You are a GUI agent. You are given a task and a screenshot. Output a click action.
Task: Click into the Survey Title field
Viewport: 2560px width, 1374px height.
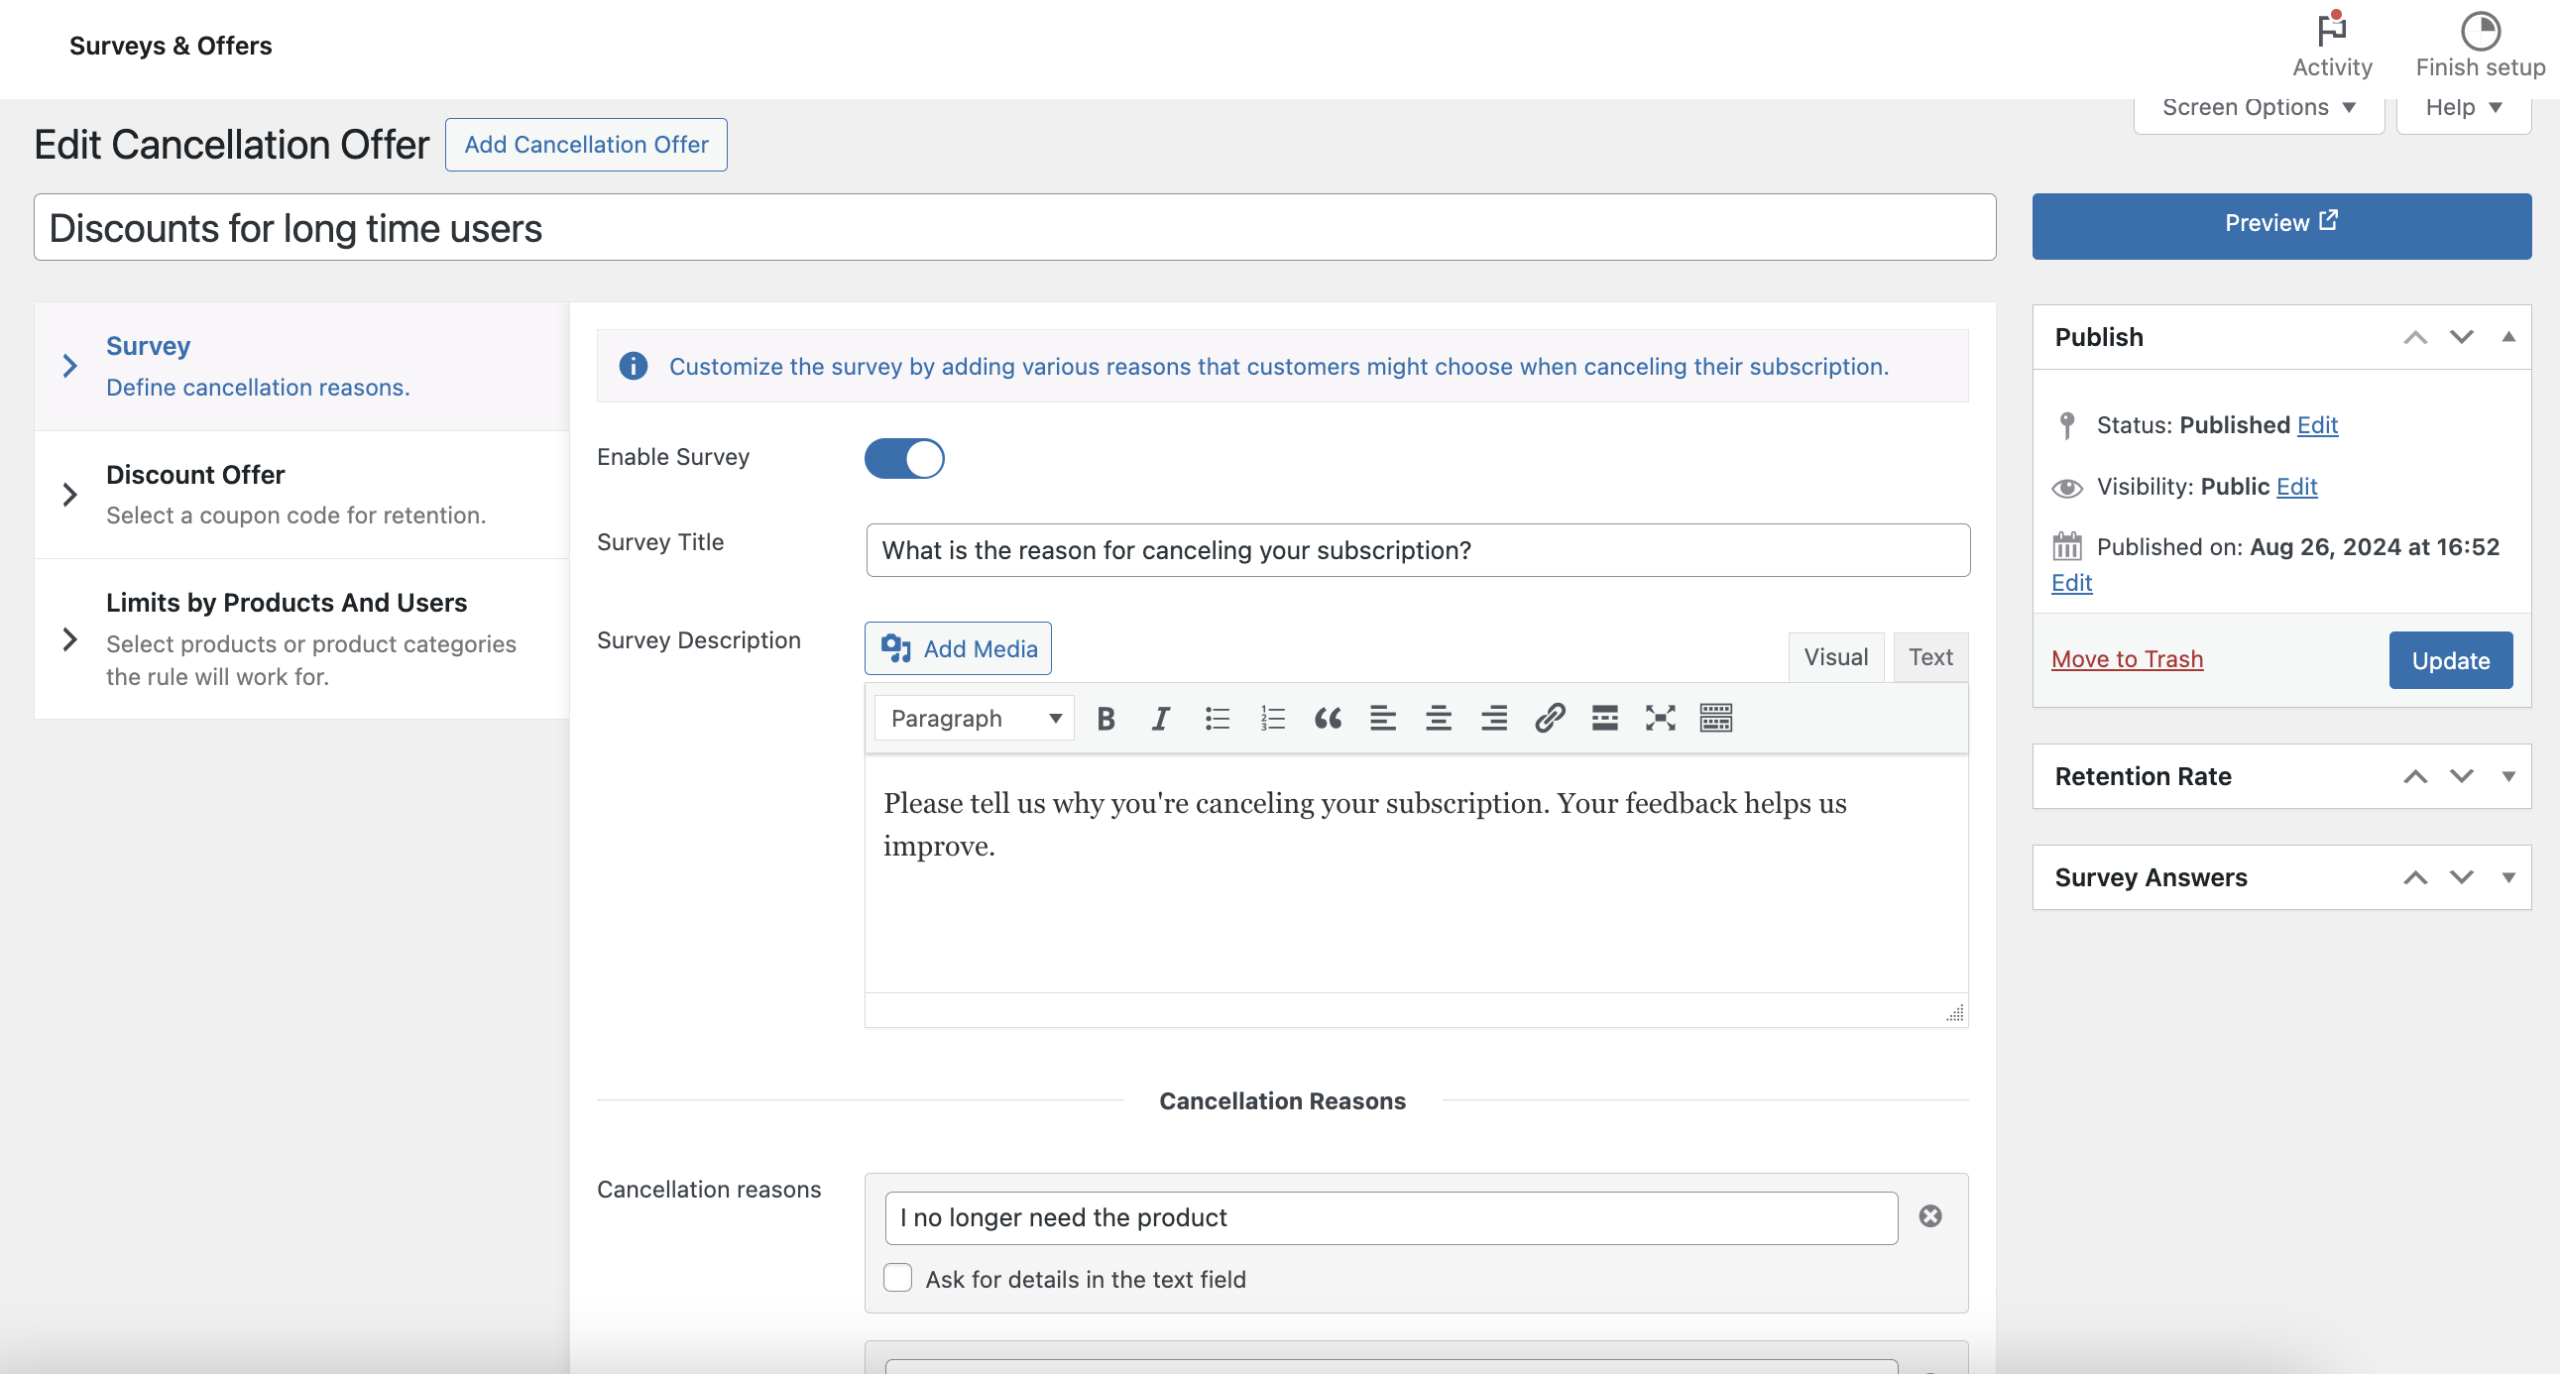[1418, 550]
